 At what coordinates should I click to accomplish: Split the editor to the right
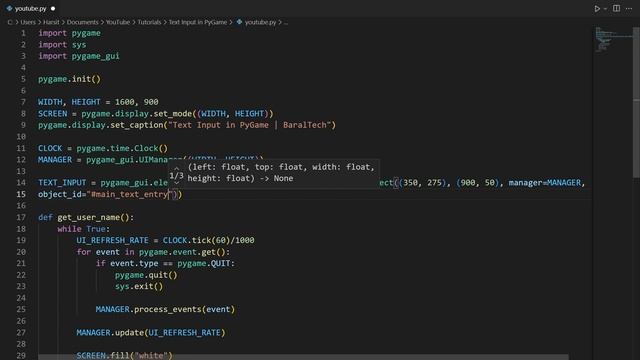coord(616,8)
